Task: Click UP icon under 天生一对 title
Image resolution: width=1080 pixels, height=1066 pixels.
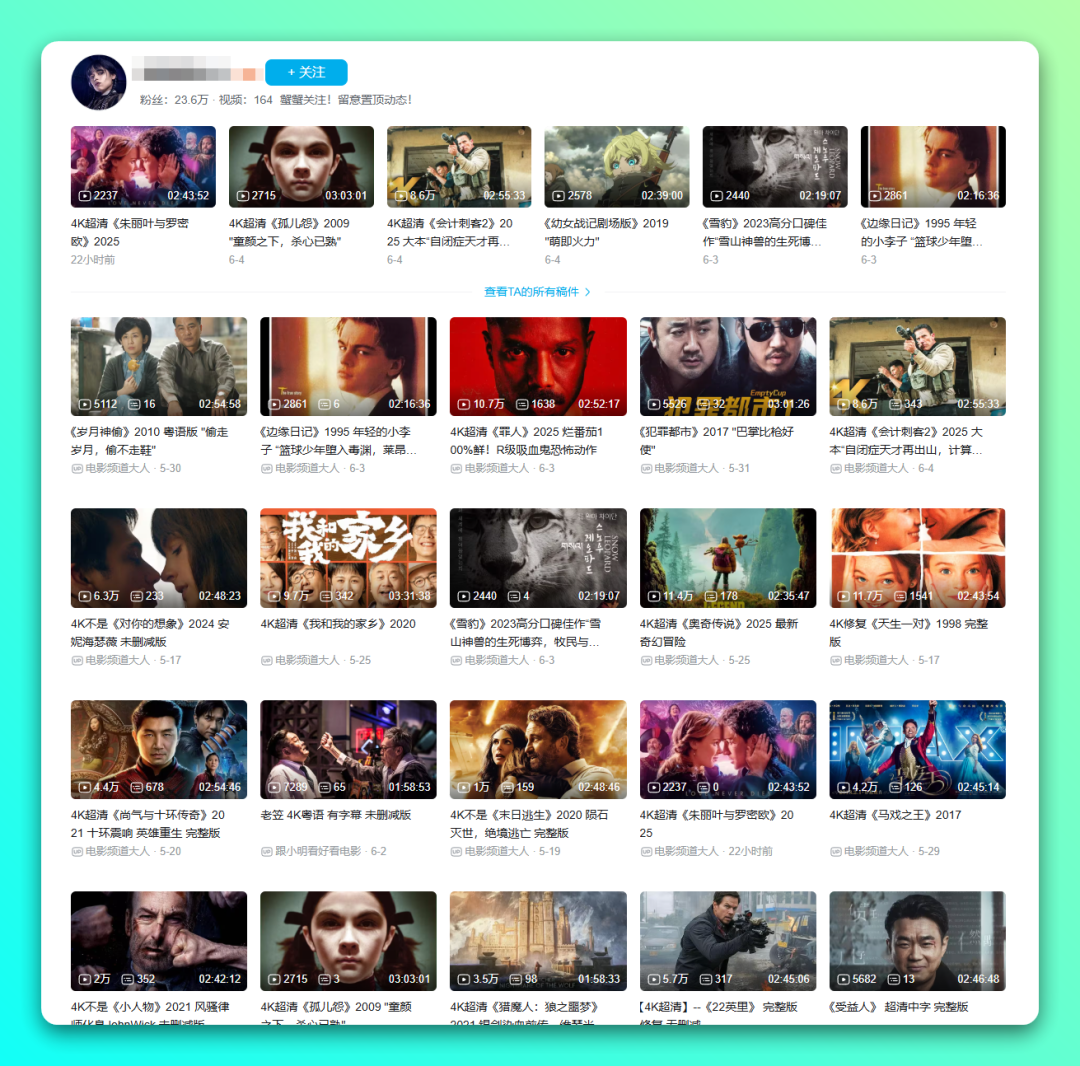Action: 835,660
